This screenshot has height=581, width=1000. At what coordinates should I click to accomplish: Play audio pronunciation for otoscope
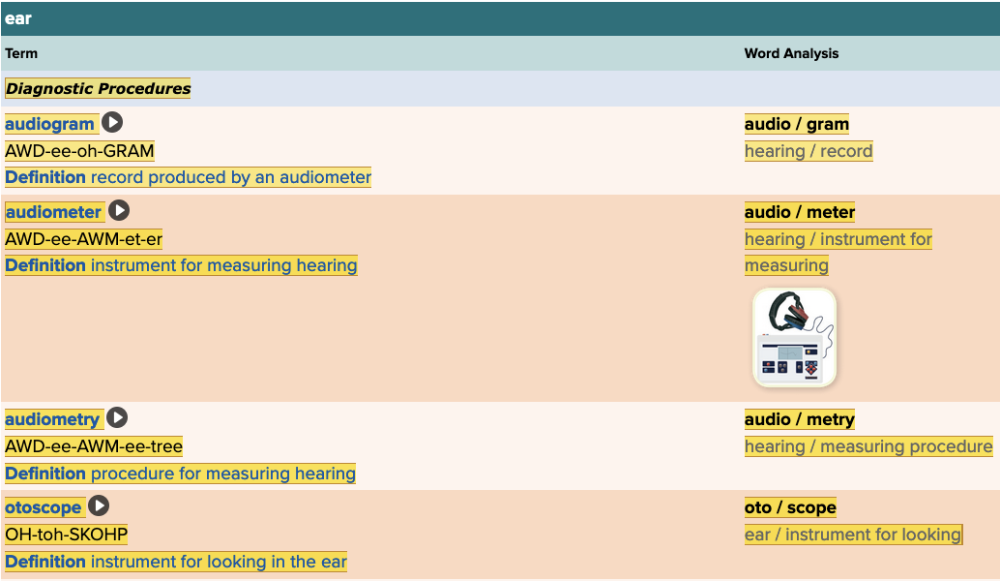(98, 506)
